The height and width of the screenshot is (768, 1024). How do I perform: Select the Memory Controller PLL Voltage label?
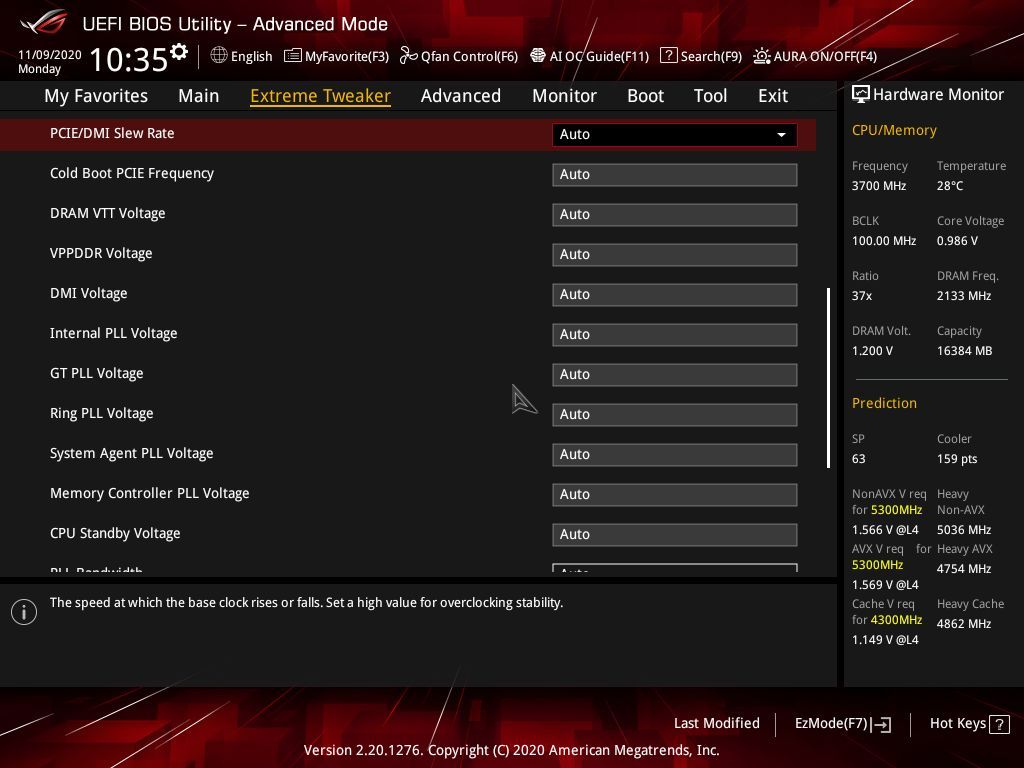pos(150,493)
